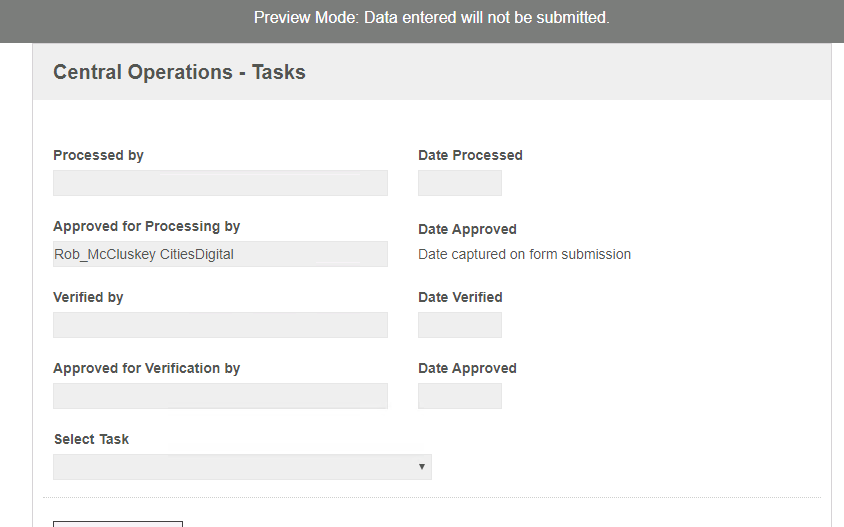Click the Date Processed label
Image resolution: width=844 pixels, height=527 pixels.
click(x=470, y=155)
